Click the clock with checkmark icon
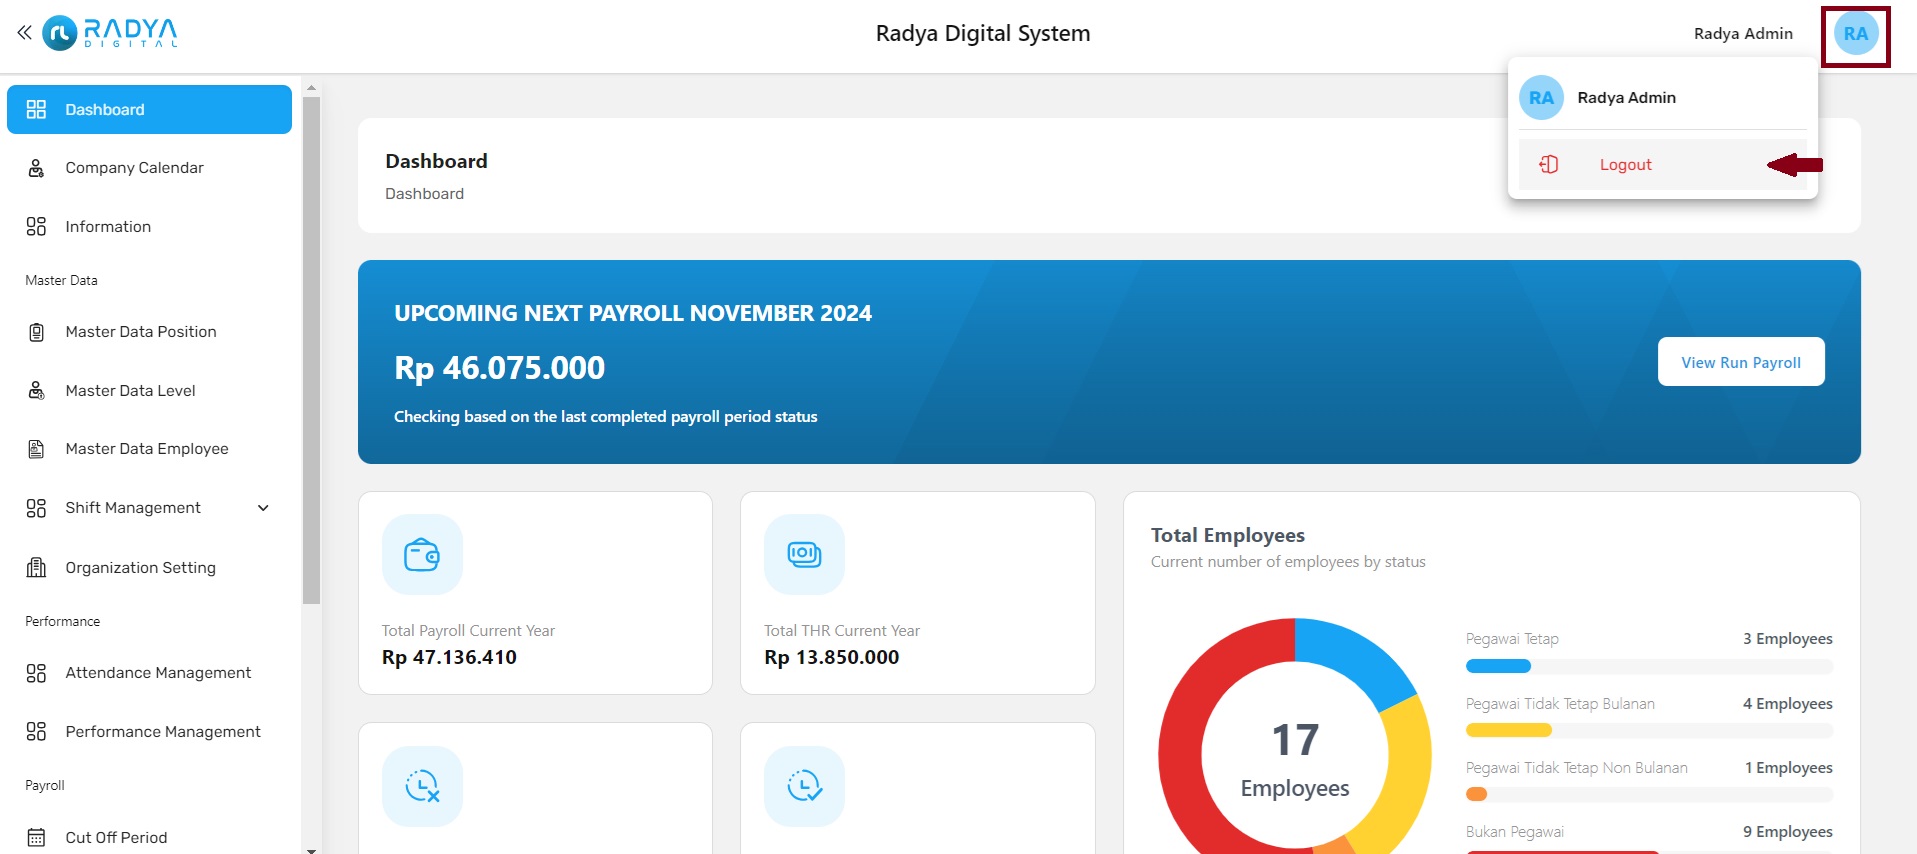The height and width of the screenshot is (854, 1917). [x=804, y=787]
